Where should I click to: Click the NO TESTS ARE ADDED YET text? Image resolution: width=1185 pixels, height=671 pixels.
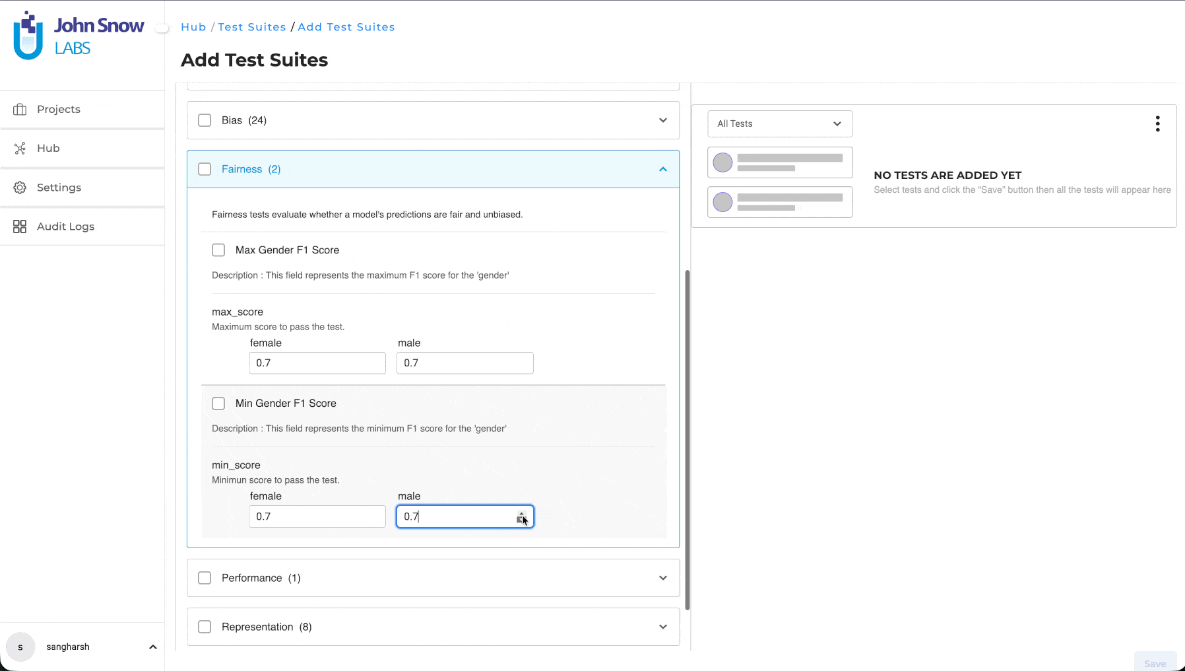[948, 175]
